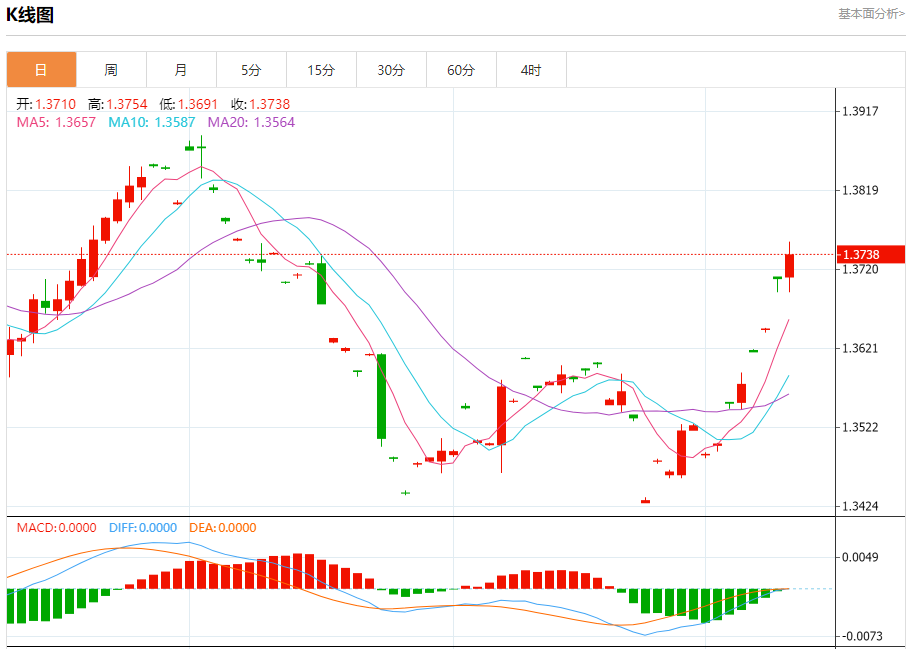Click the orange DEA value label
This screenshot has height=649, width=910.
tap(222, 528)
